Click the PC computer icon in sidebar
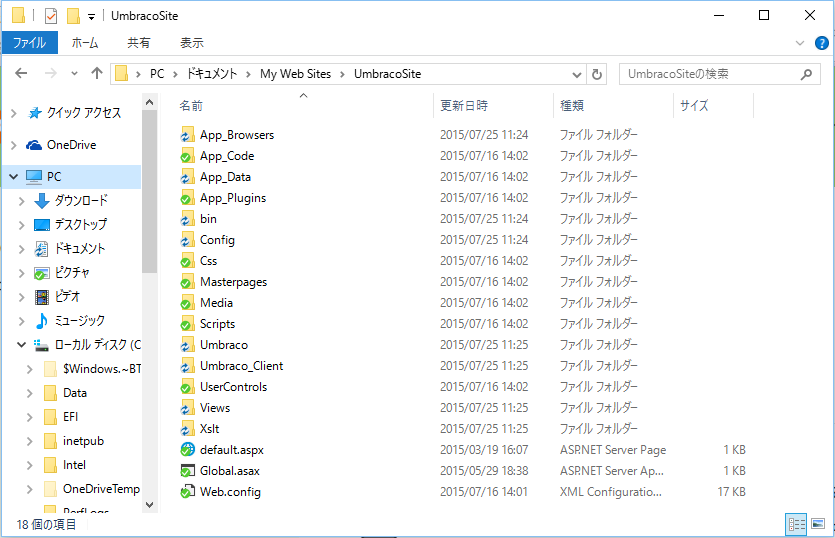 click(x=34, y=177)
